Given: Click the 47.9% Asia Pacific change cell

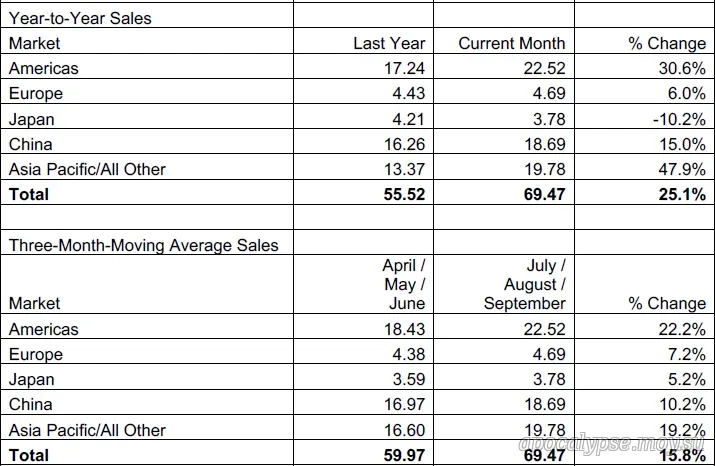Looking at the screenshot, I should tap(680, 169).
